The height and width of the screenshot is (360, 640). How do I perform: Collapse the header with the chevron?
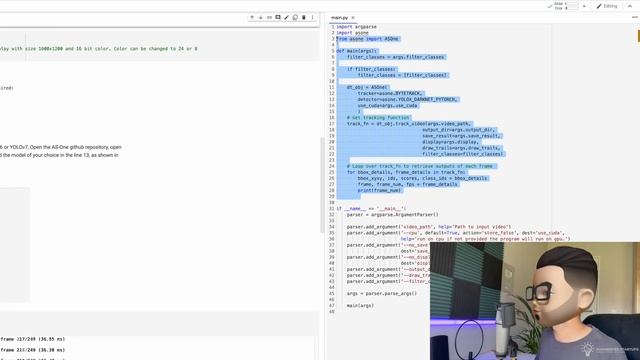630,6
